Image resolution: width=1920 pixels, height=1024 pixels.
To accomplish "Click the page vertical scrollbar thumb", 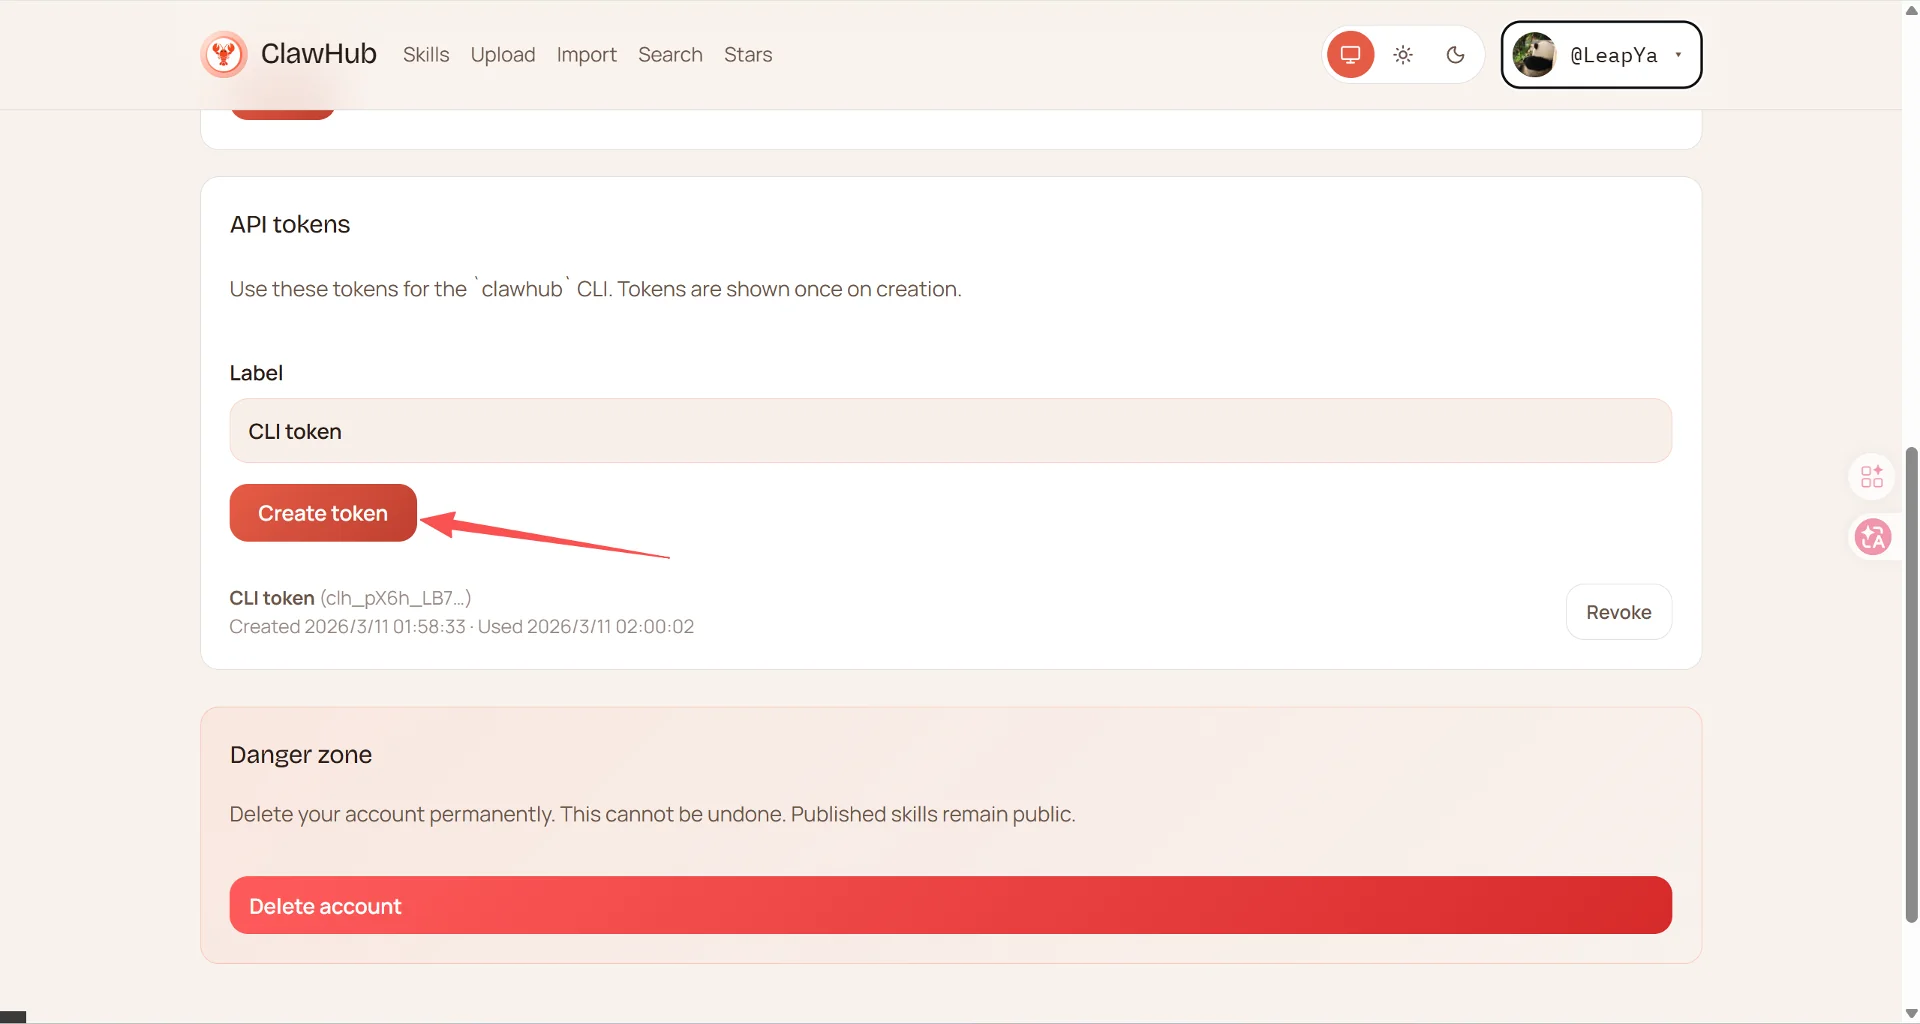I will [x=1911, y=685].
